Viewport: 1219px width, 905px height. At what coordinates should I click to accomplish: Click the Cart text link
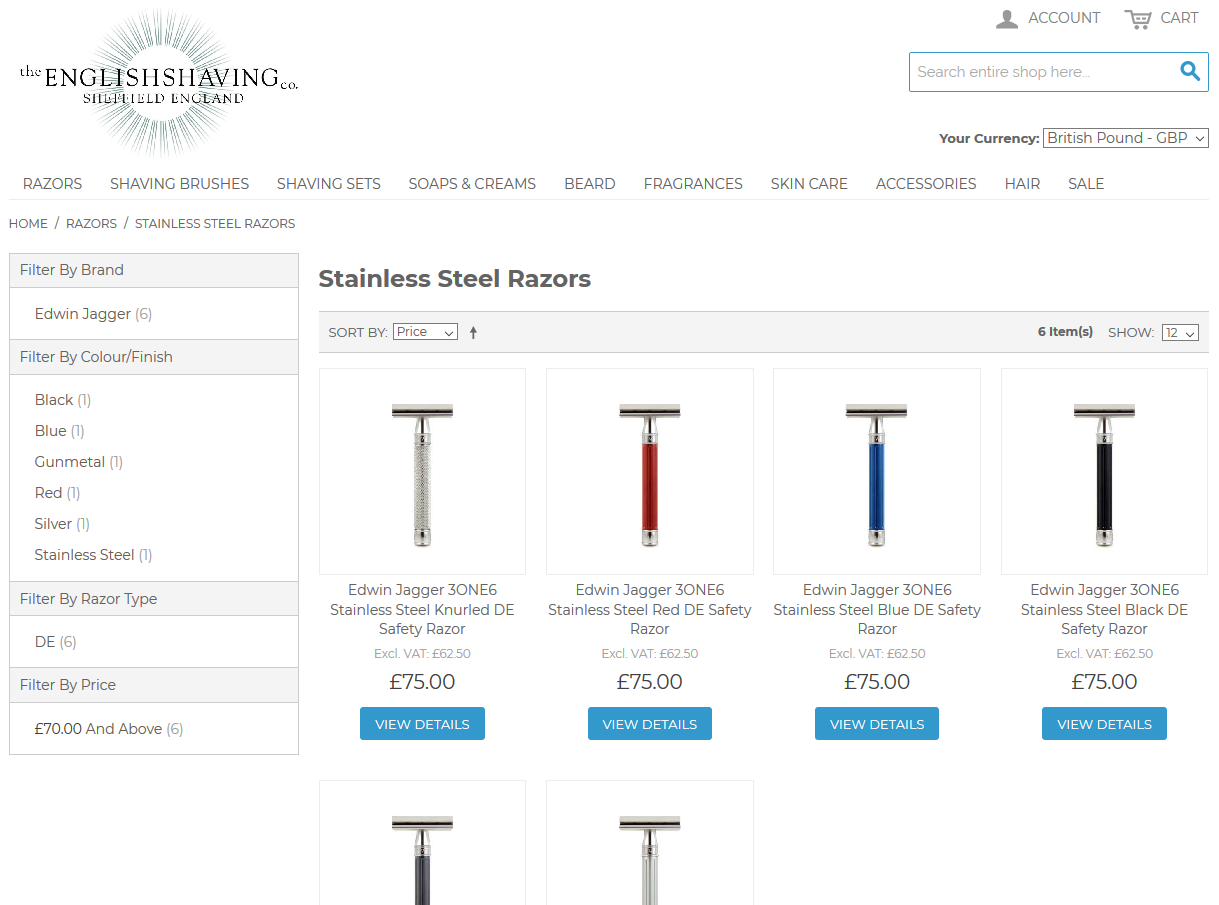coord(1179,18)
